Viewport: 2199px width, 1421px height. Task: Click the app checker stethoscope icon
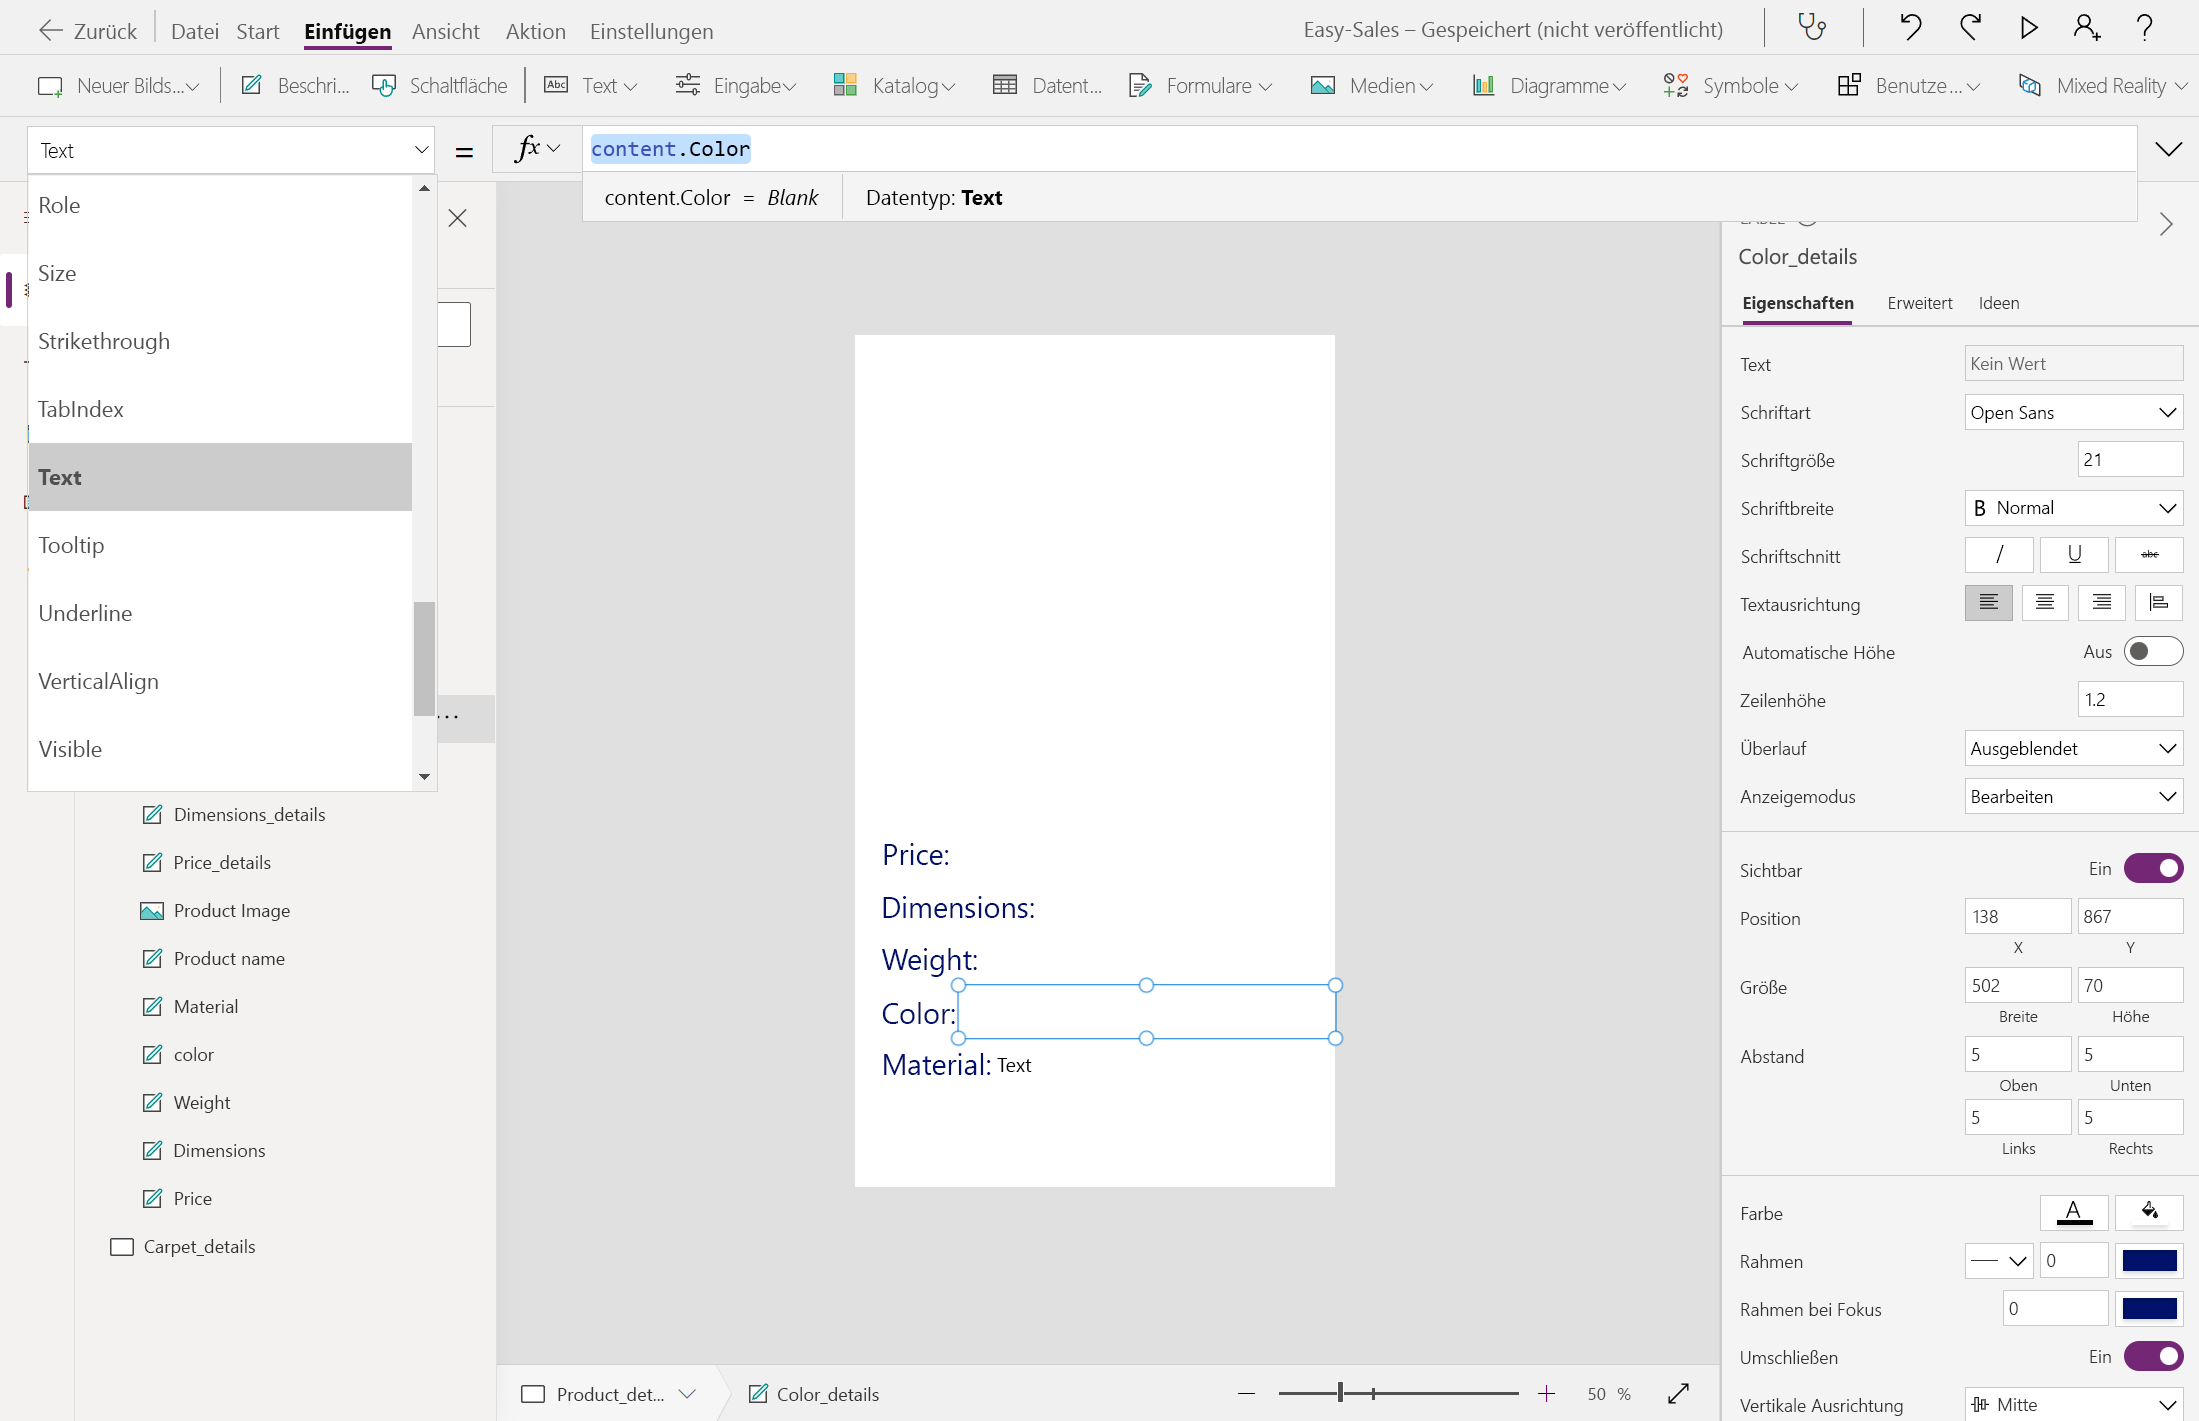tap(1812, 28)
